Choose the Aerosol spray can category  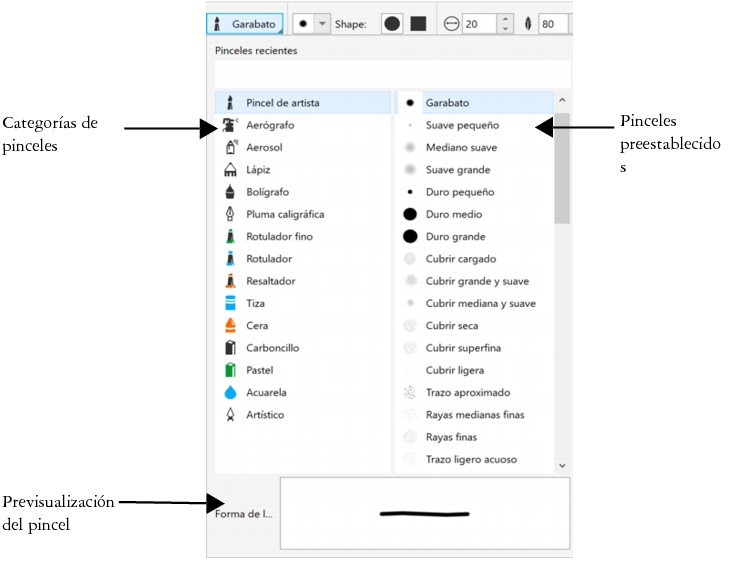point(264,147)
